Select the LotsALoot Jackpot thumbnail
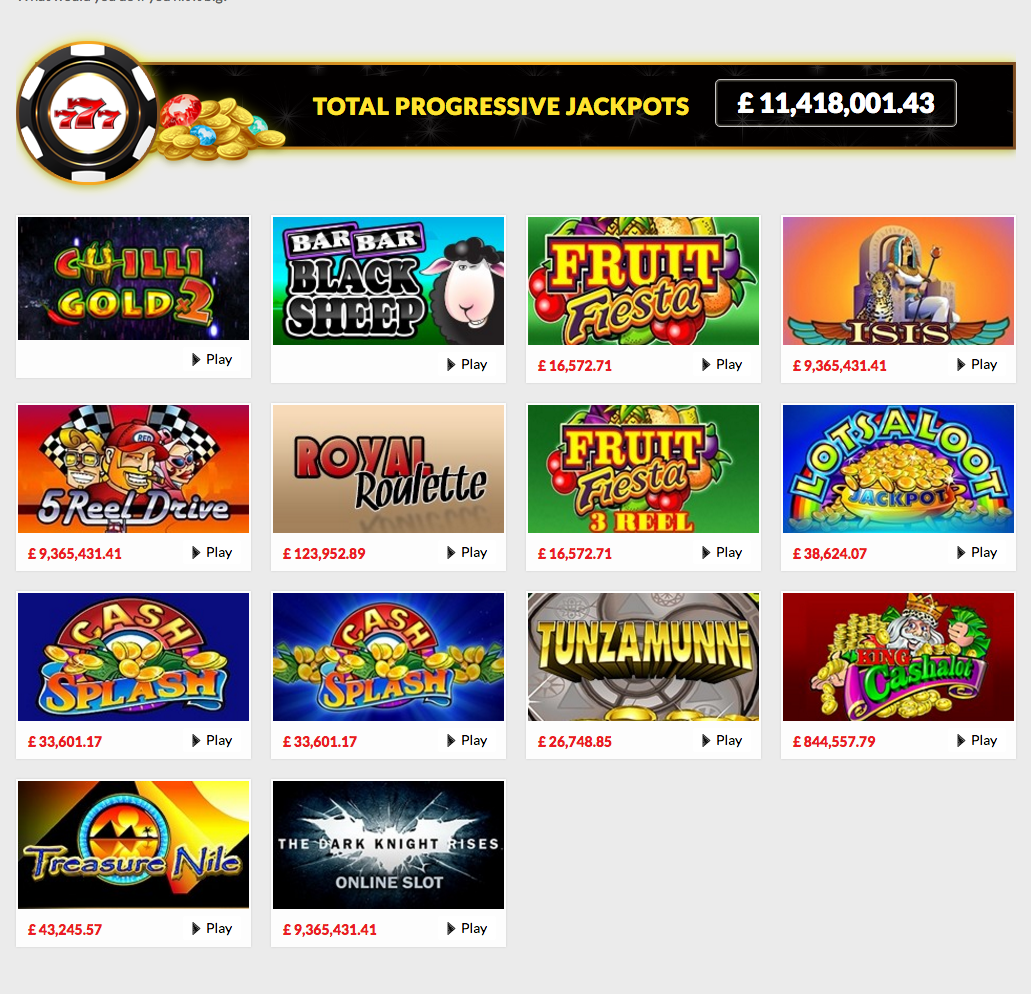Image resolution: width=1031 pixels, height=994 pixels. [898, 469]
